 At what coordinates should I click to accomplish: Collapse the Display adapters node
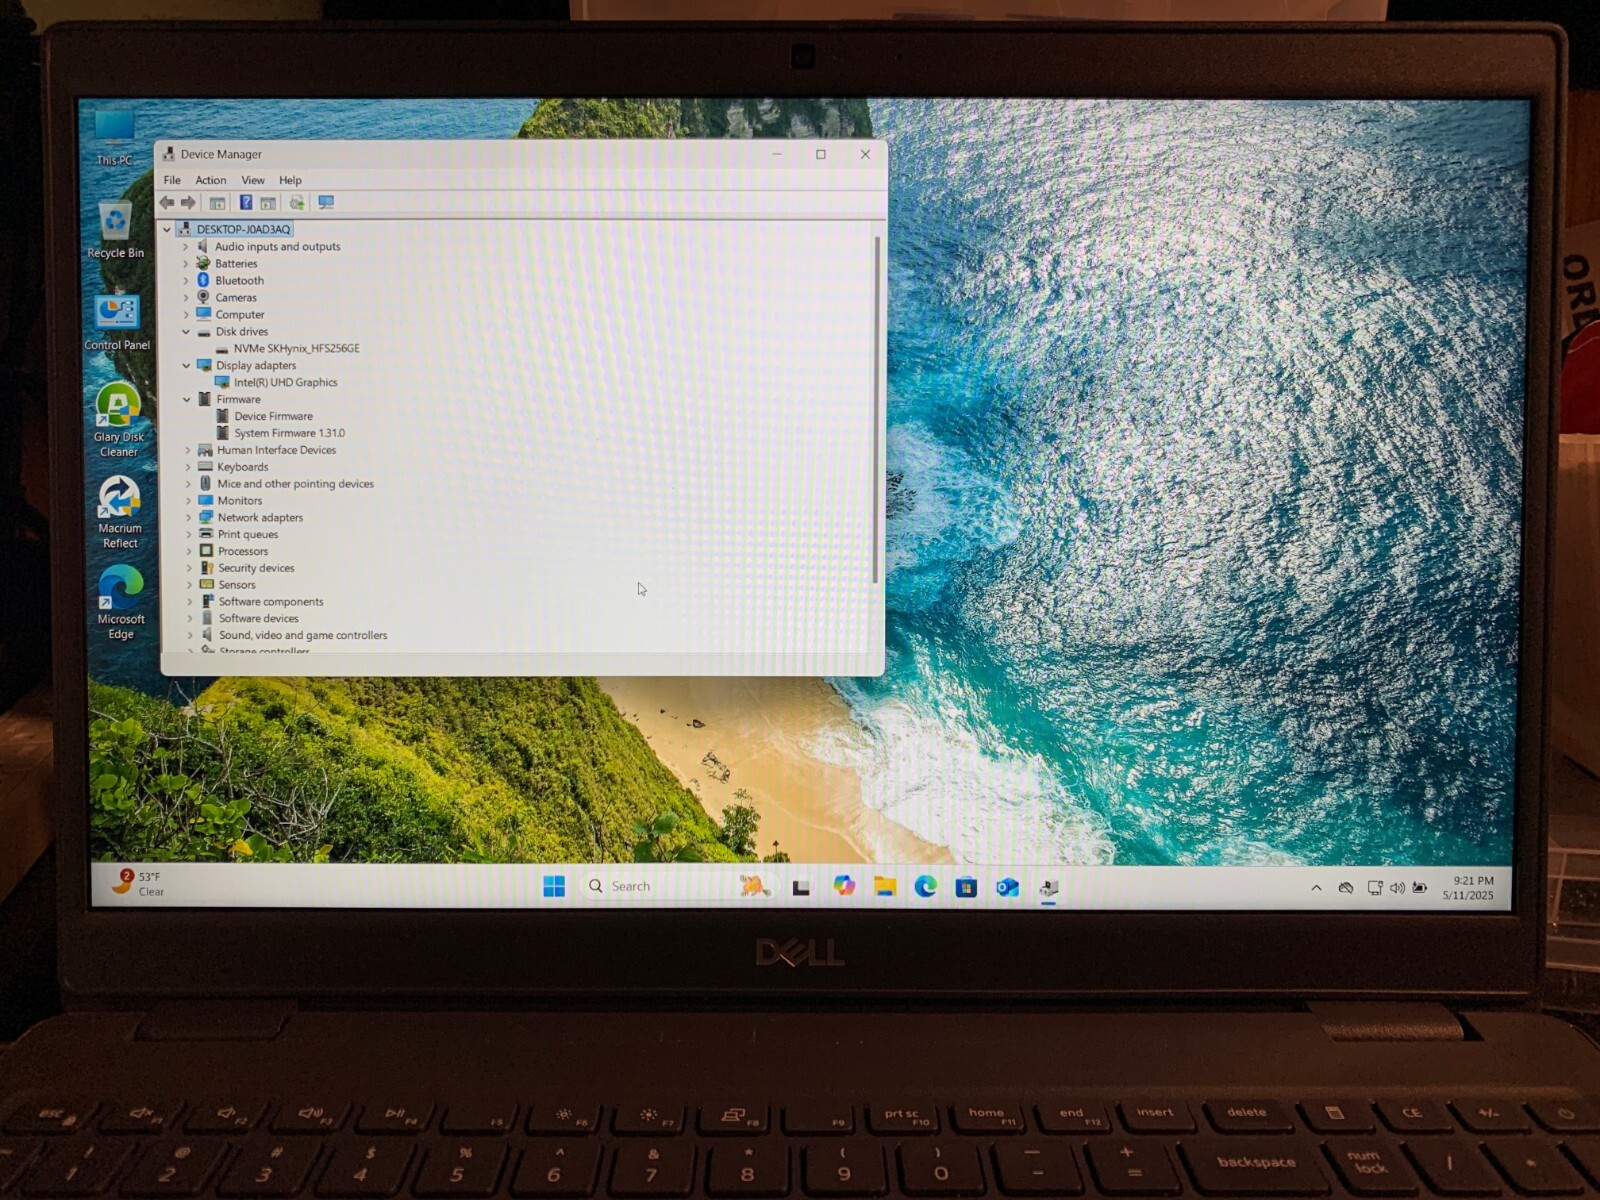(x=186, y=366)
